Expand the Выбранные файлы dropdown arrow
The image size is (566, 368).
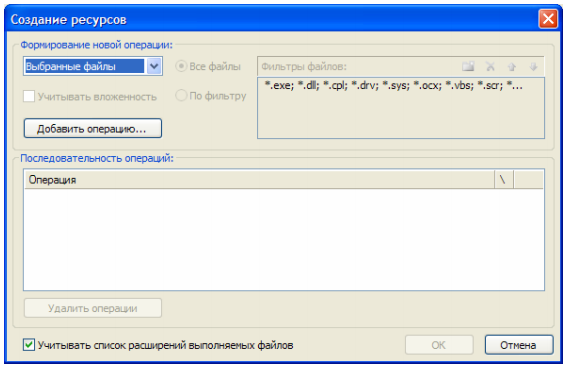[154, 66]
